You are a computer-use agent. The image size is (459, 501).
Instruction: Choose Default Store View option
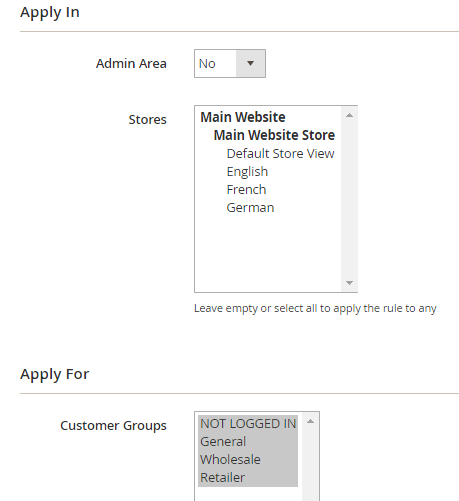click(x=280, y=153)
